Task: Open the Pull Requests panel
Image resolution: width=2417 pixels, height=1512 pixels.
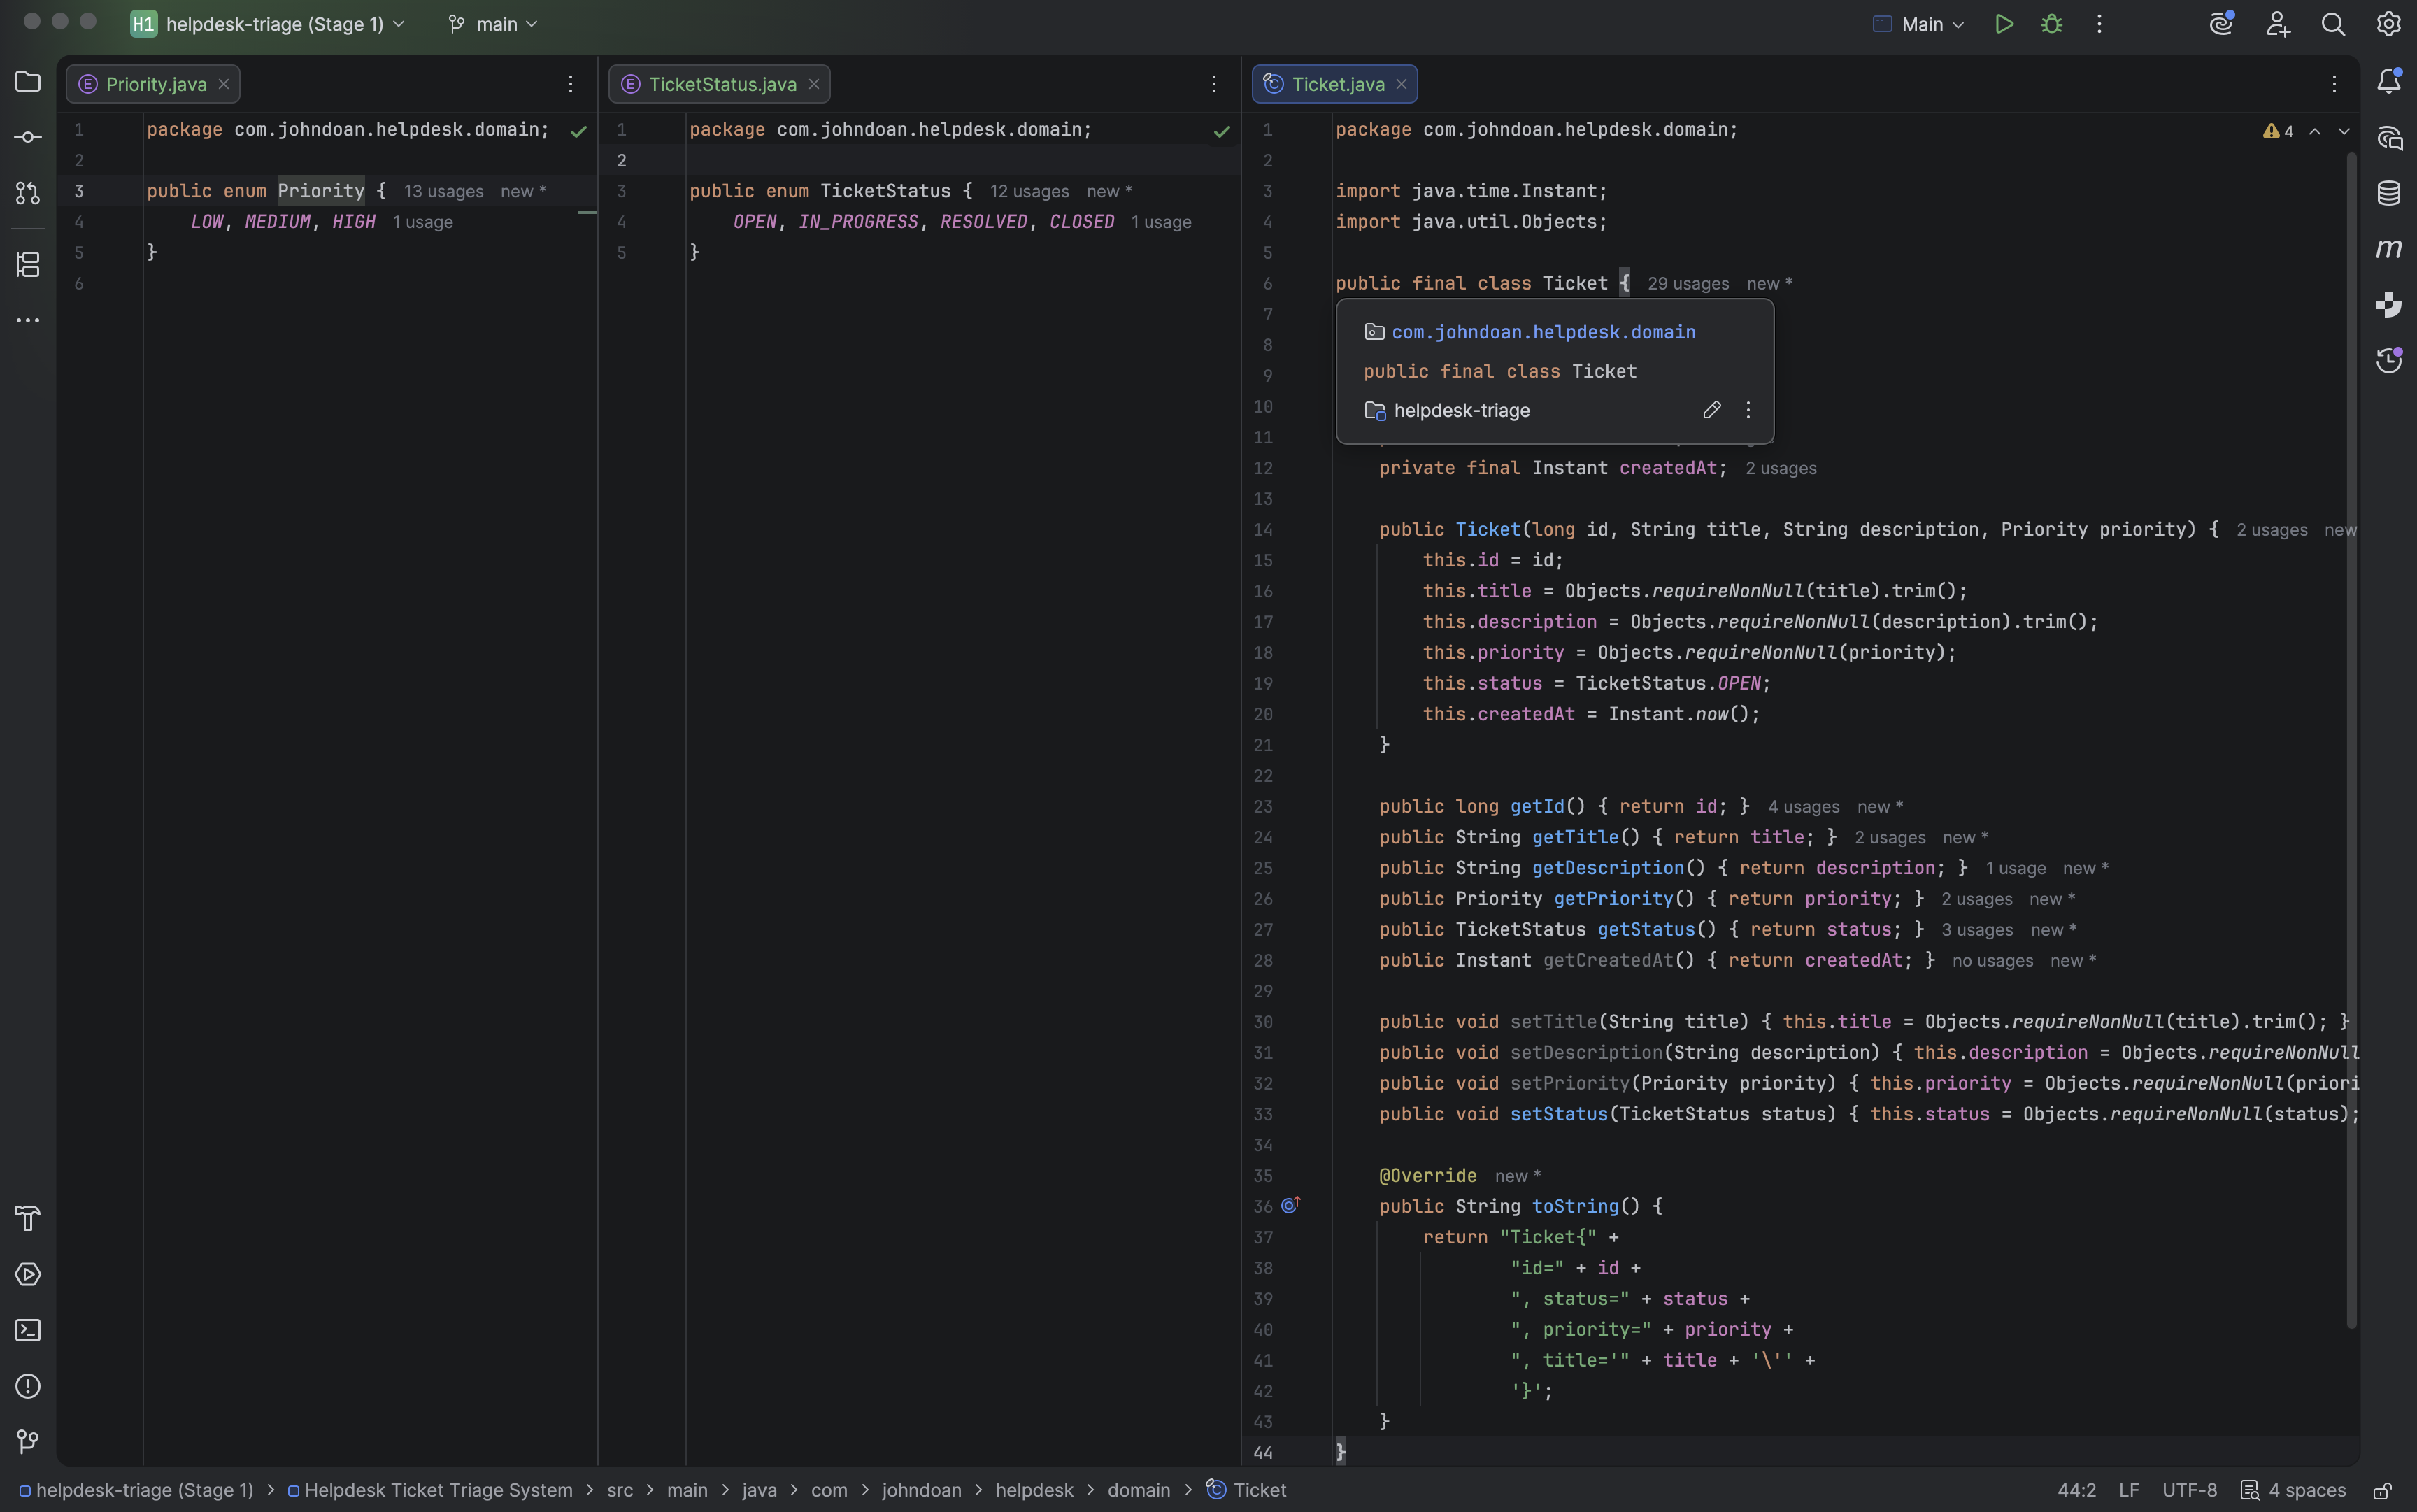Action: [x=27, y=194]
